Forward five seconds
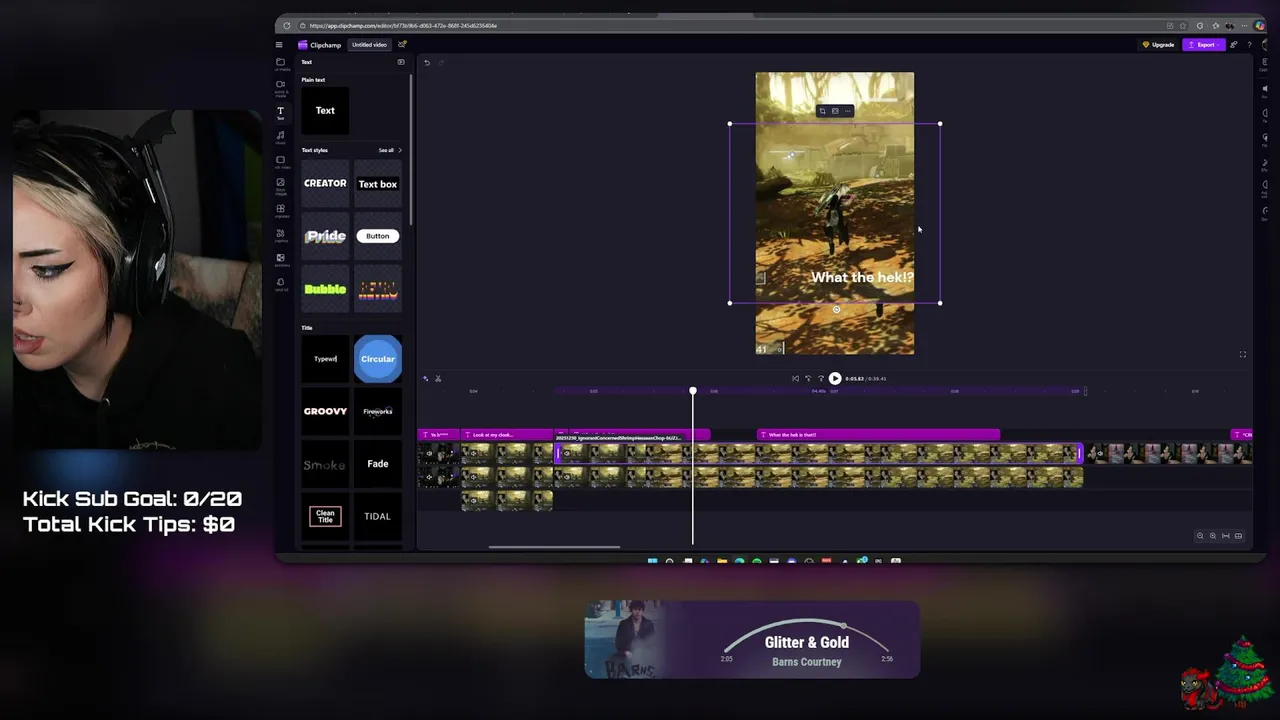This screenshot has width=1280, height=720. (x=821, y=379)
